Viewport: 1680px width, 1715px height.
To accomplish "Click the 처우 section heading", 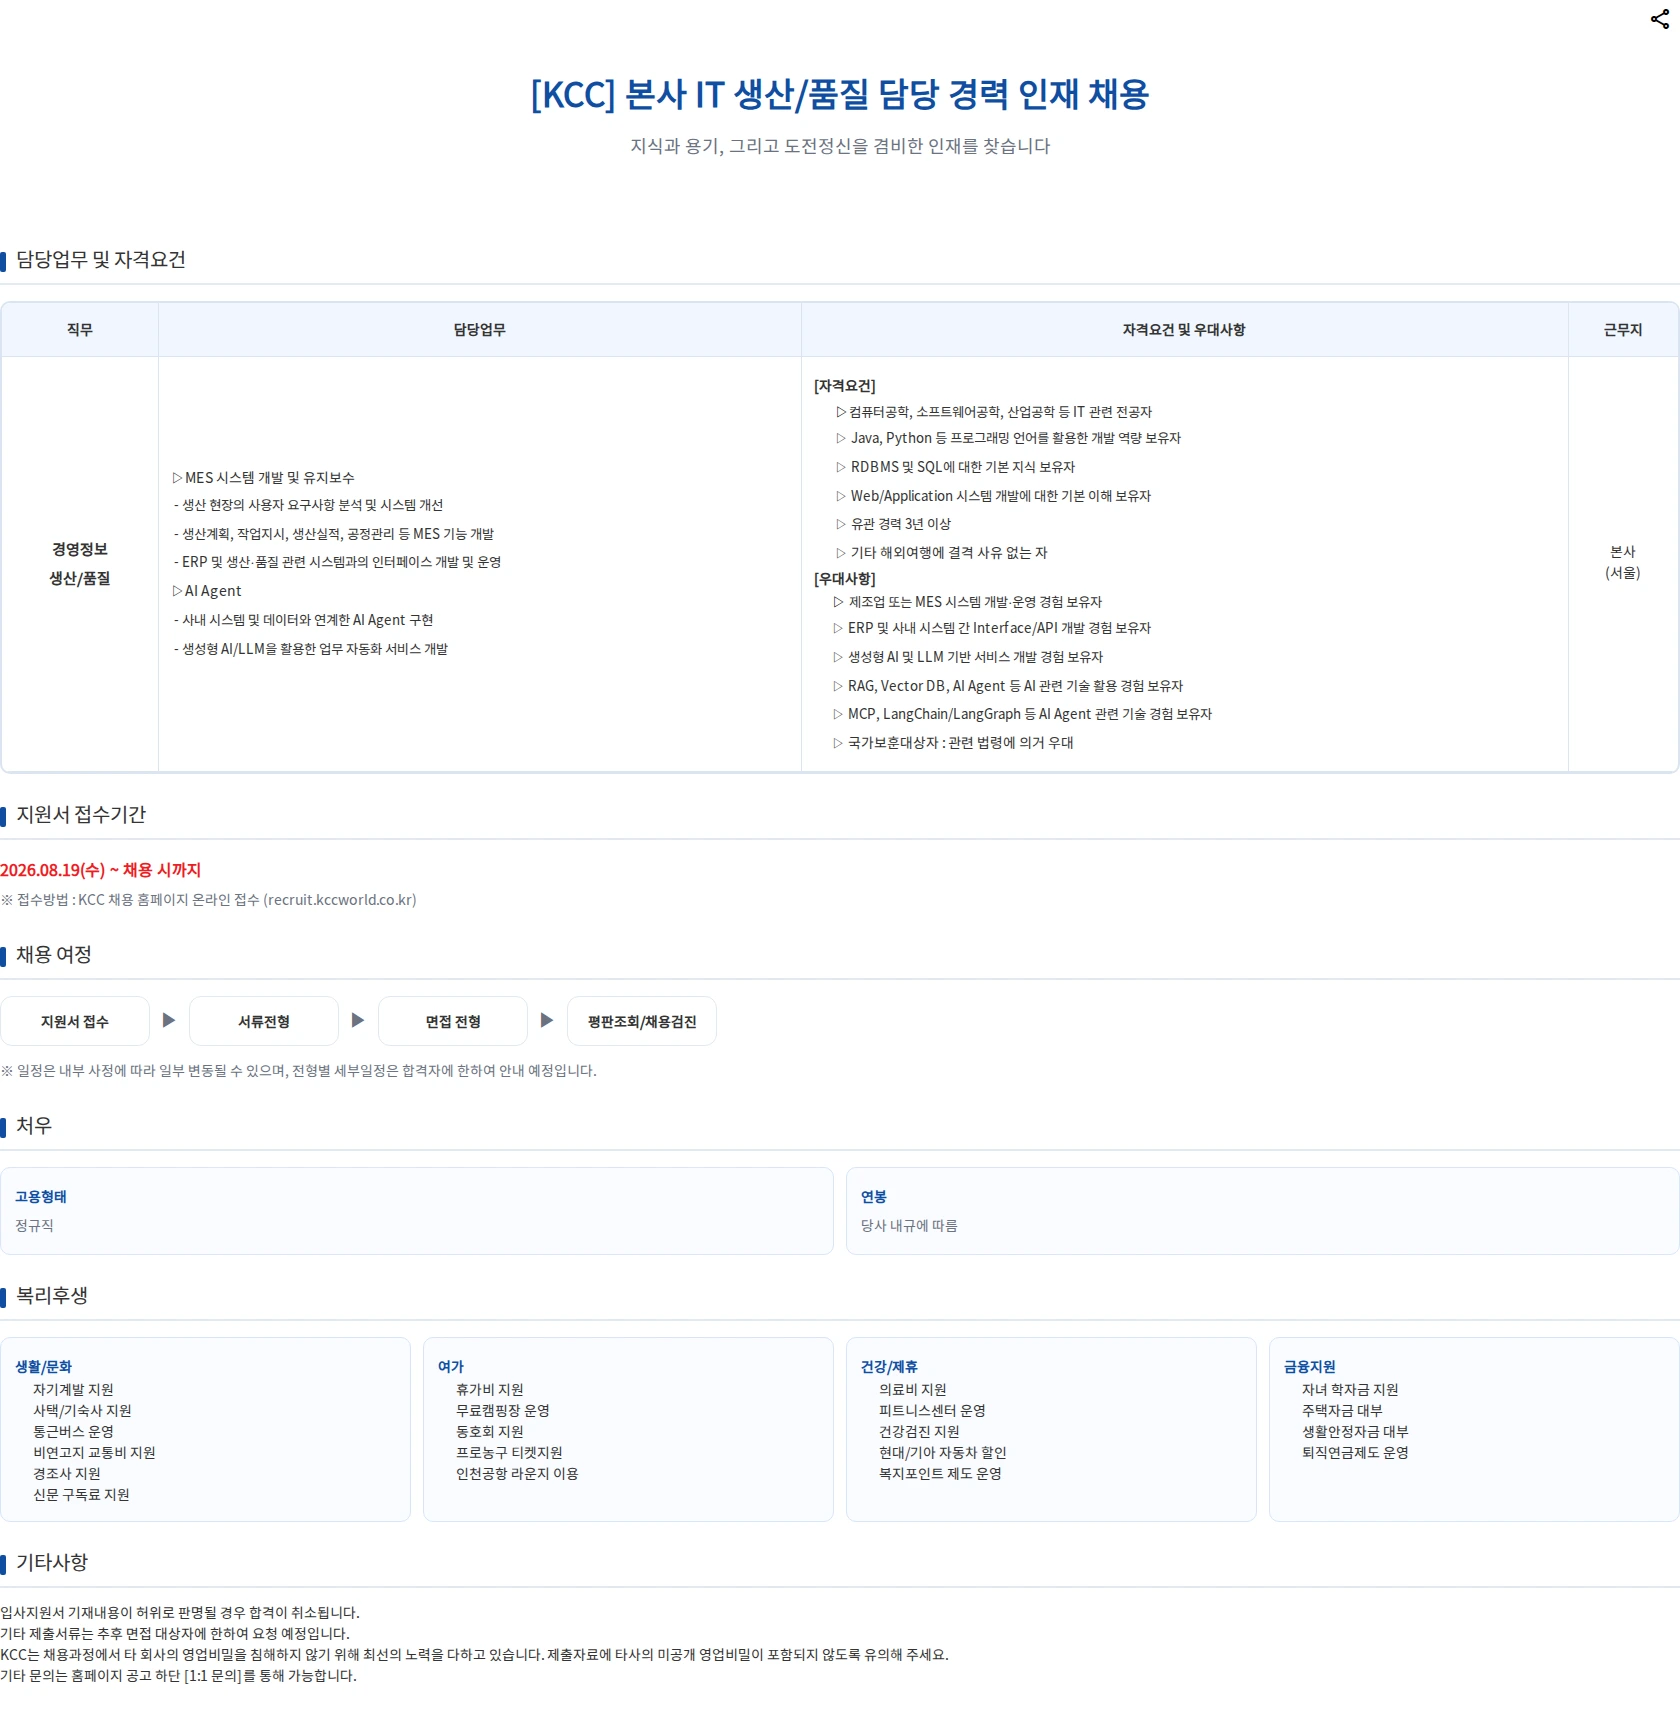I will coord(34,1126).
